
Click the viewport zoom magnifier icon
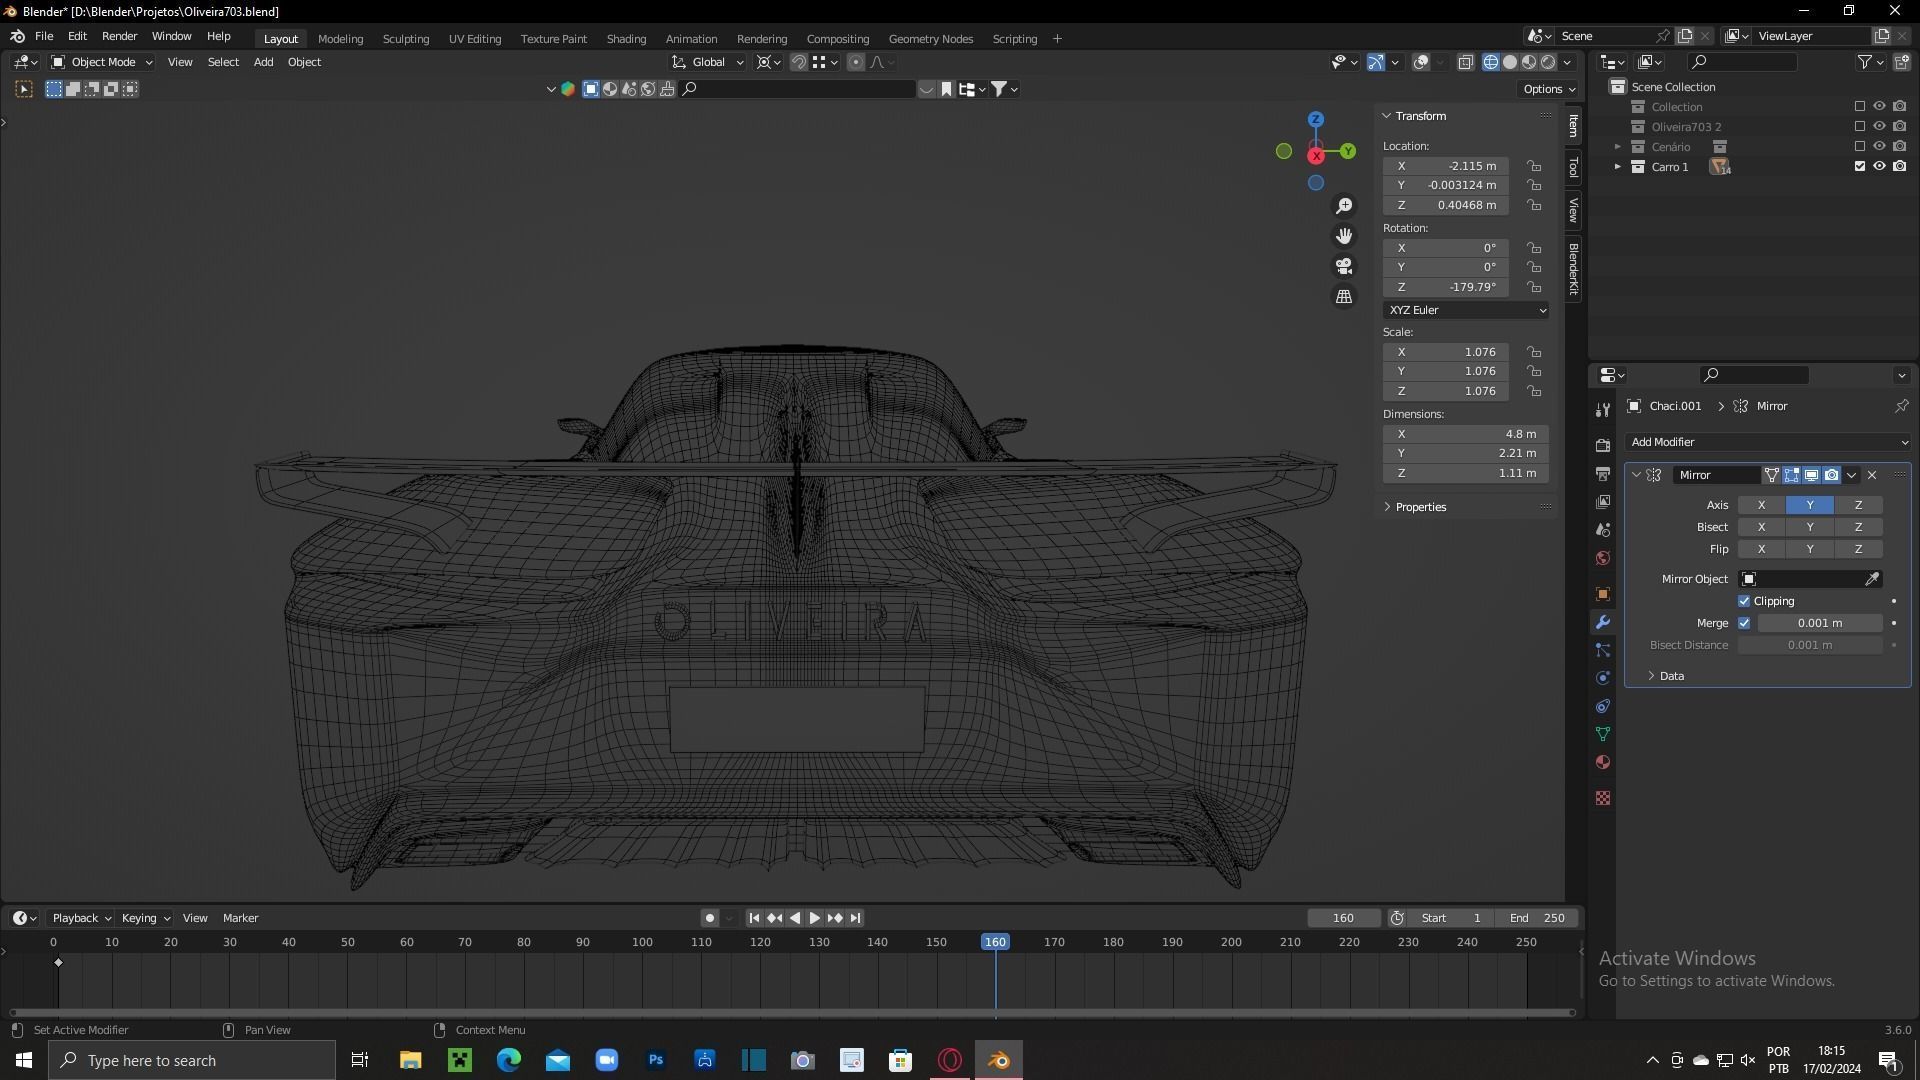(x=1344, y=206)
